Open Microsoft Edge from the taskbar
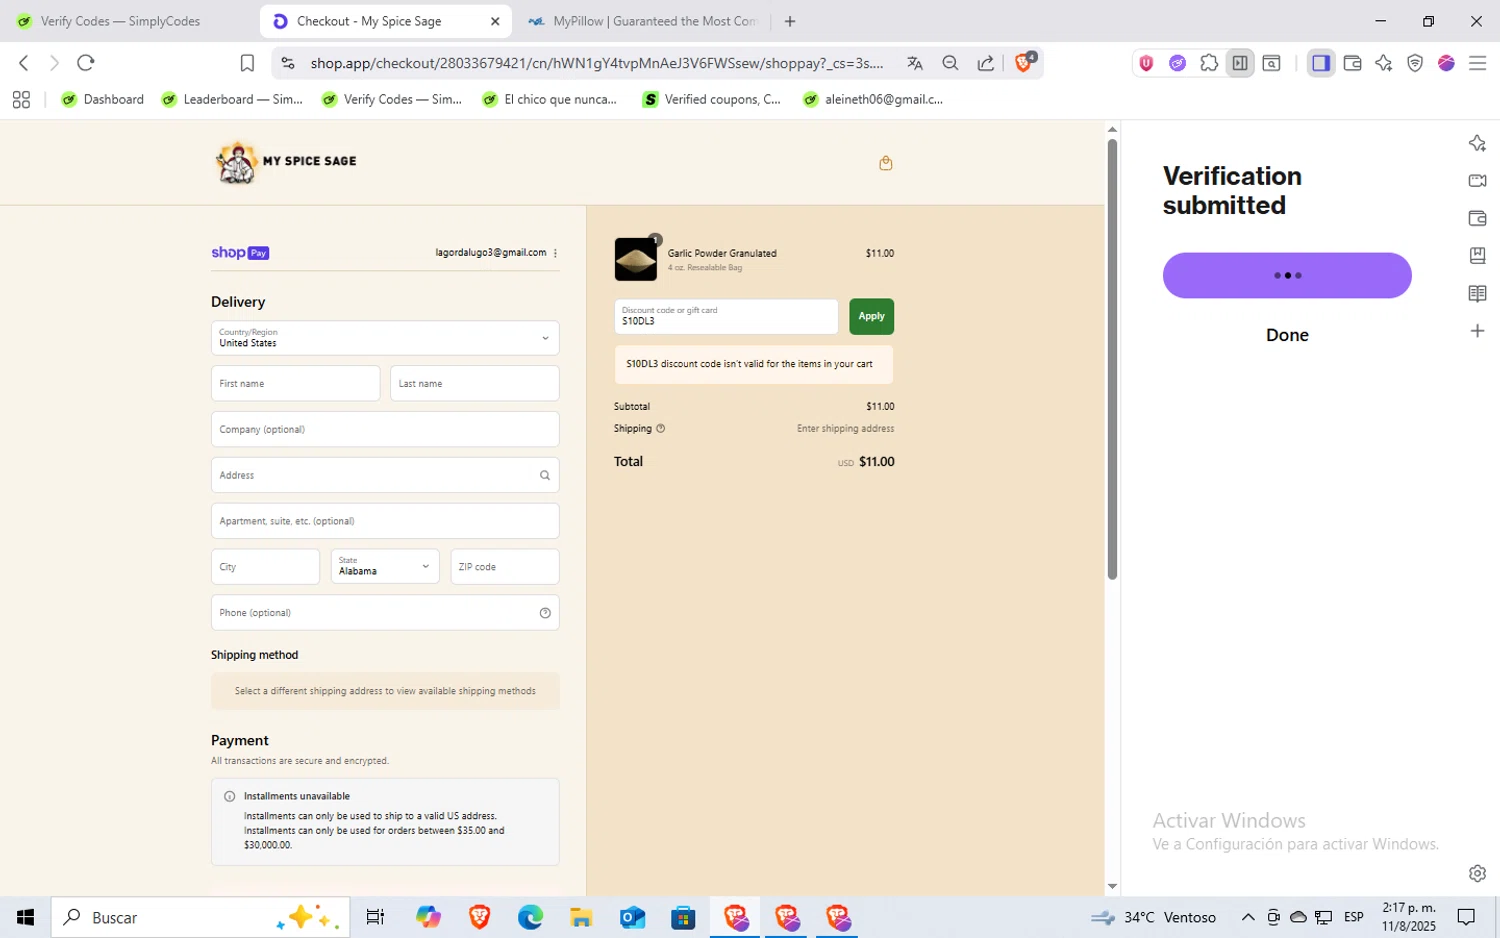Image resolution: width=1500 pixels, height=938 pixels. pyautogui.click(x=530, y=917)
